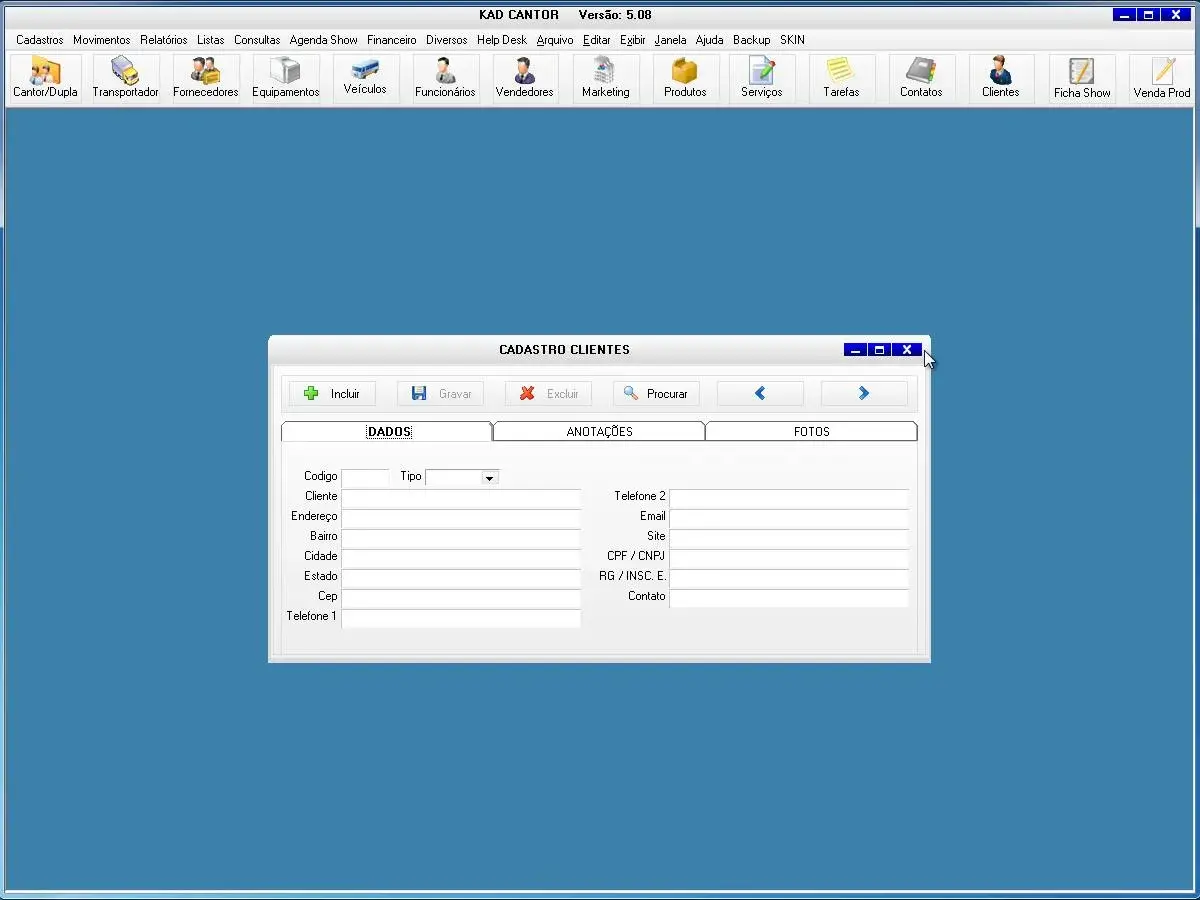1200x900 pixels.
Task: Click the Transportador truck icon
Action: coord(125,78)
